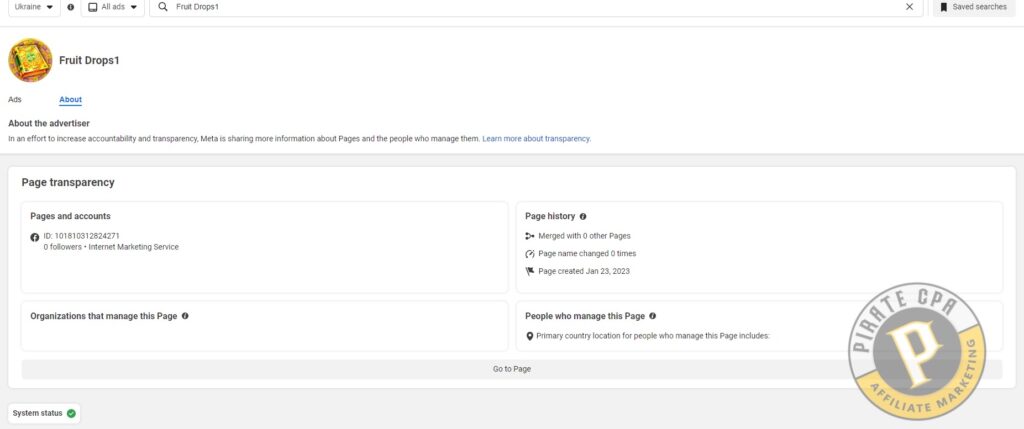Click the green System status checkmark
Screen dimensions: 1024x429
71,413
